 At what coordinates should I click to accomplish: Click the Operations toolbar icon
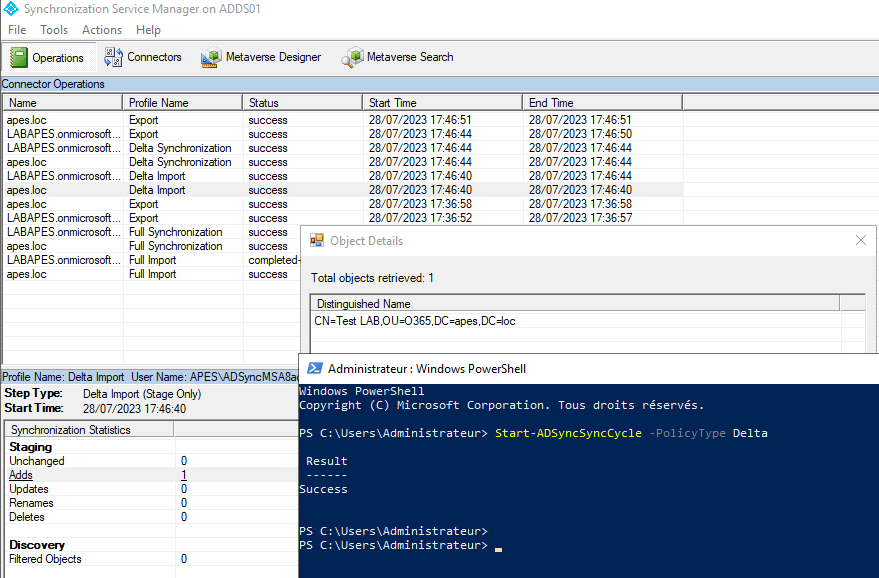19,58
